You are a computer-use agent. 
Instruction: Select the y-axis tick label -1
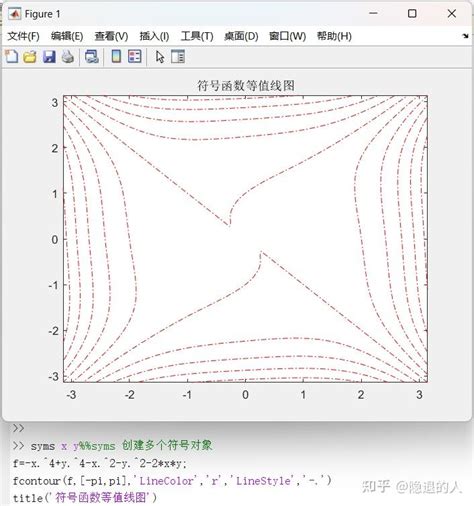pos(53,285)
